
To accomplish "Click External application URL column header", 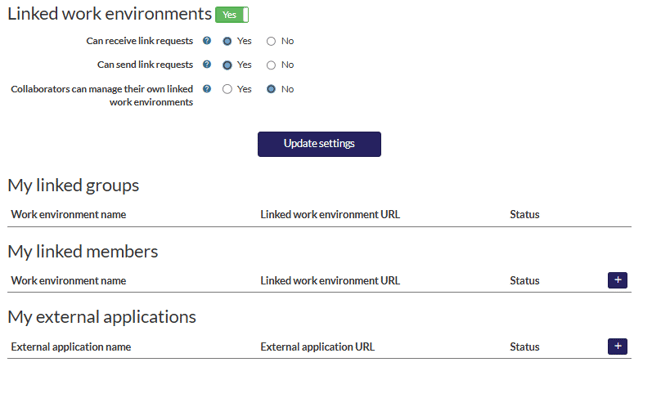I will (317, 347).
